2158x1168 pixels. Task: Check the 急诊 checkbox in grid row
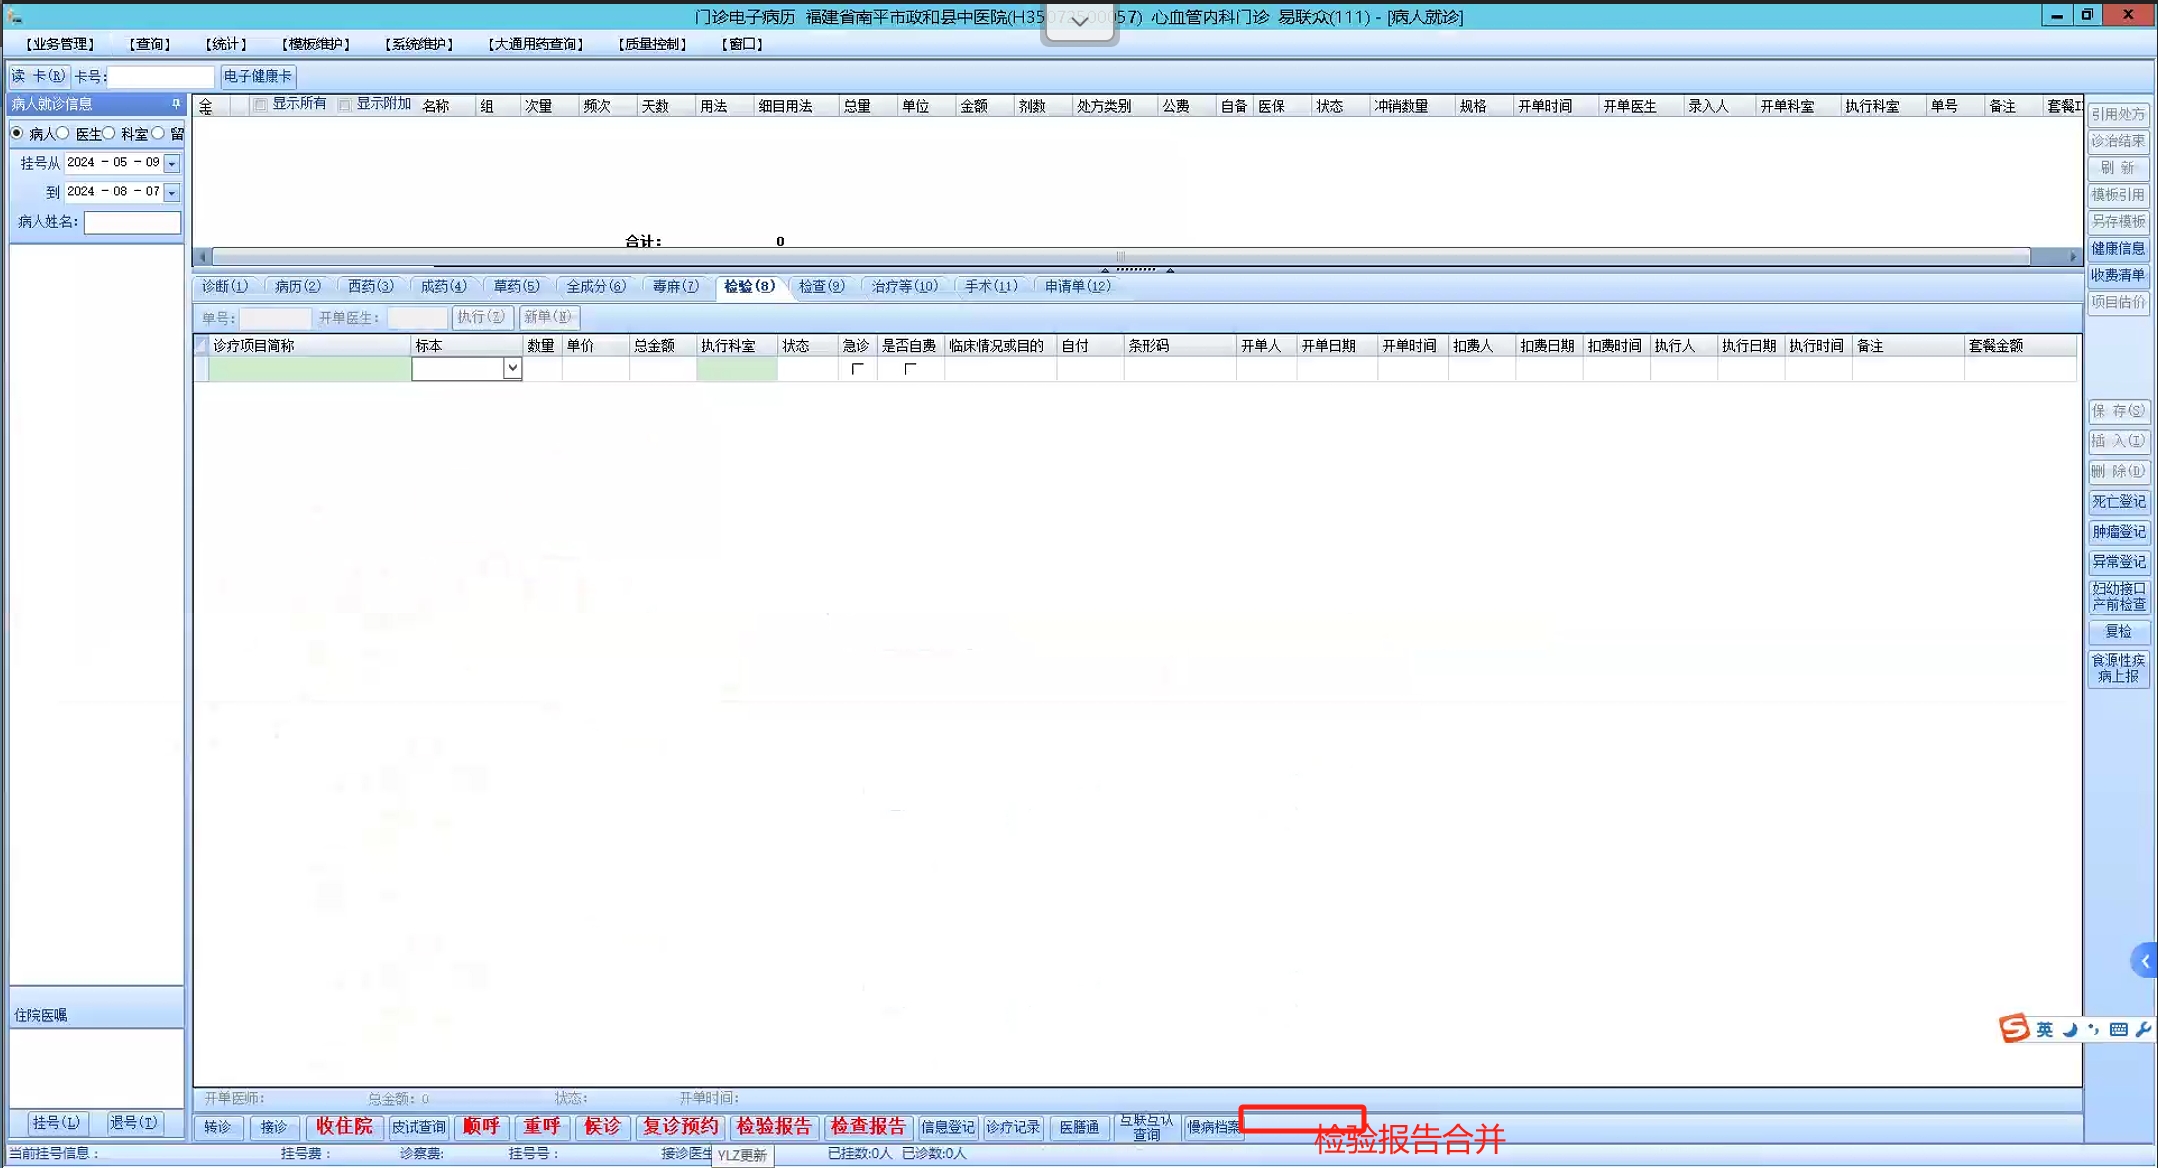point(857,369)
